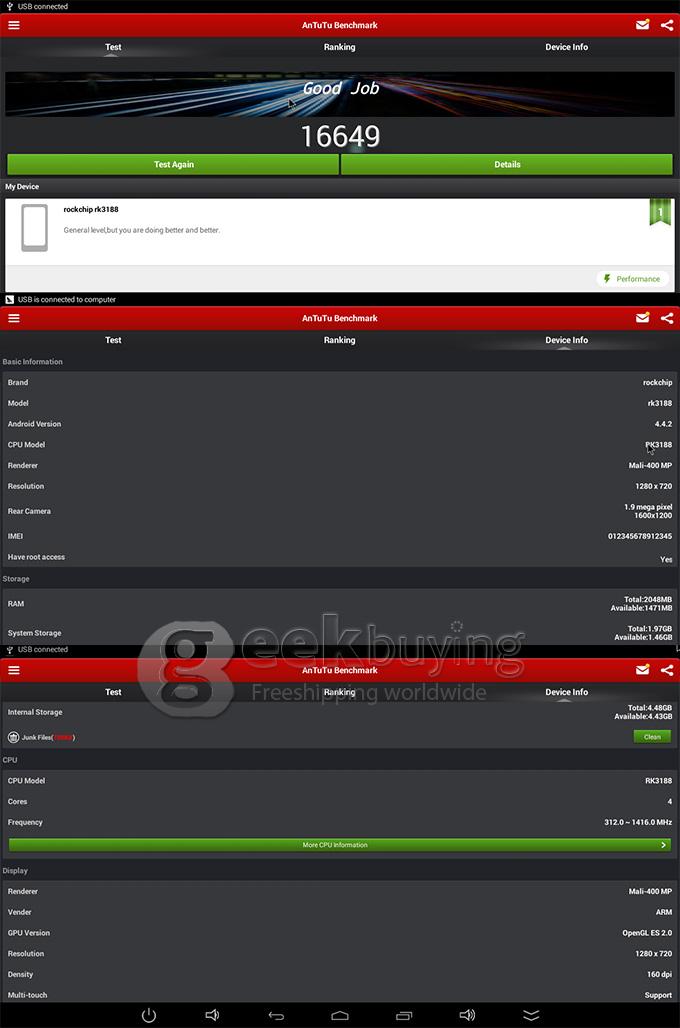680x1028 pixels.
Task: Tap the home icon in navigation bar
Action: 340,1016
